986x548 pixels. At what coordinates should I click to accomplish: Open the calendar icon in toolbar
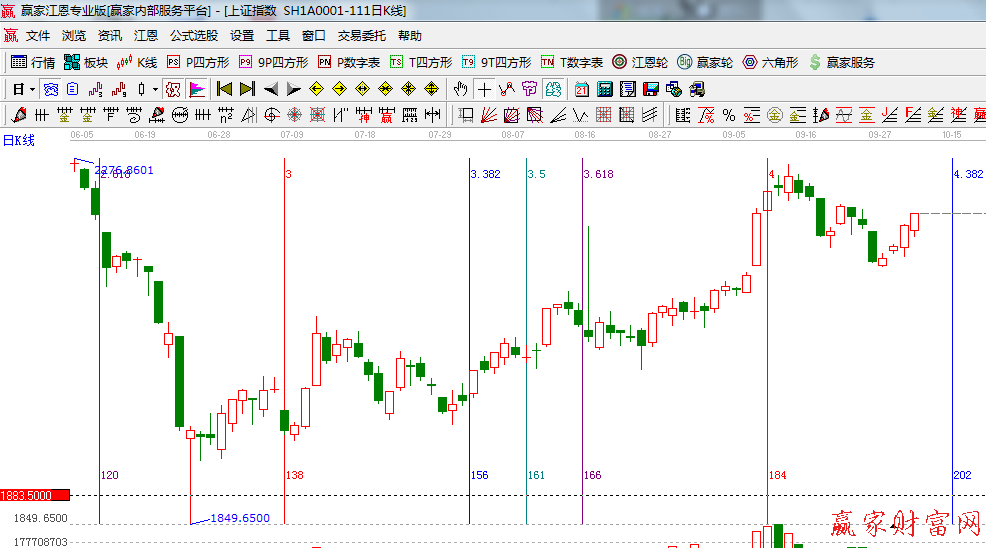581,89
